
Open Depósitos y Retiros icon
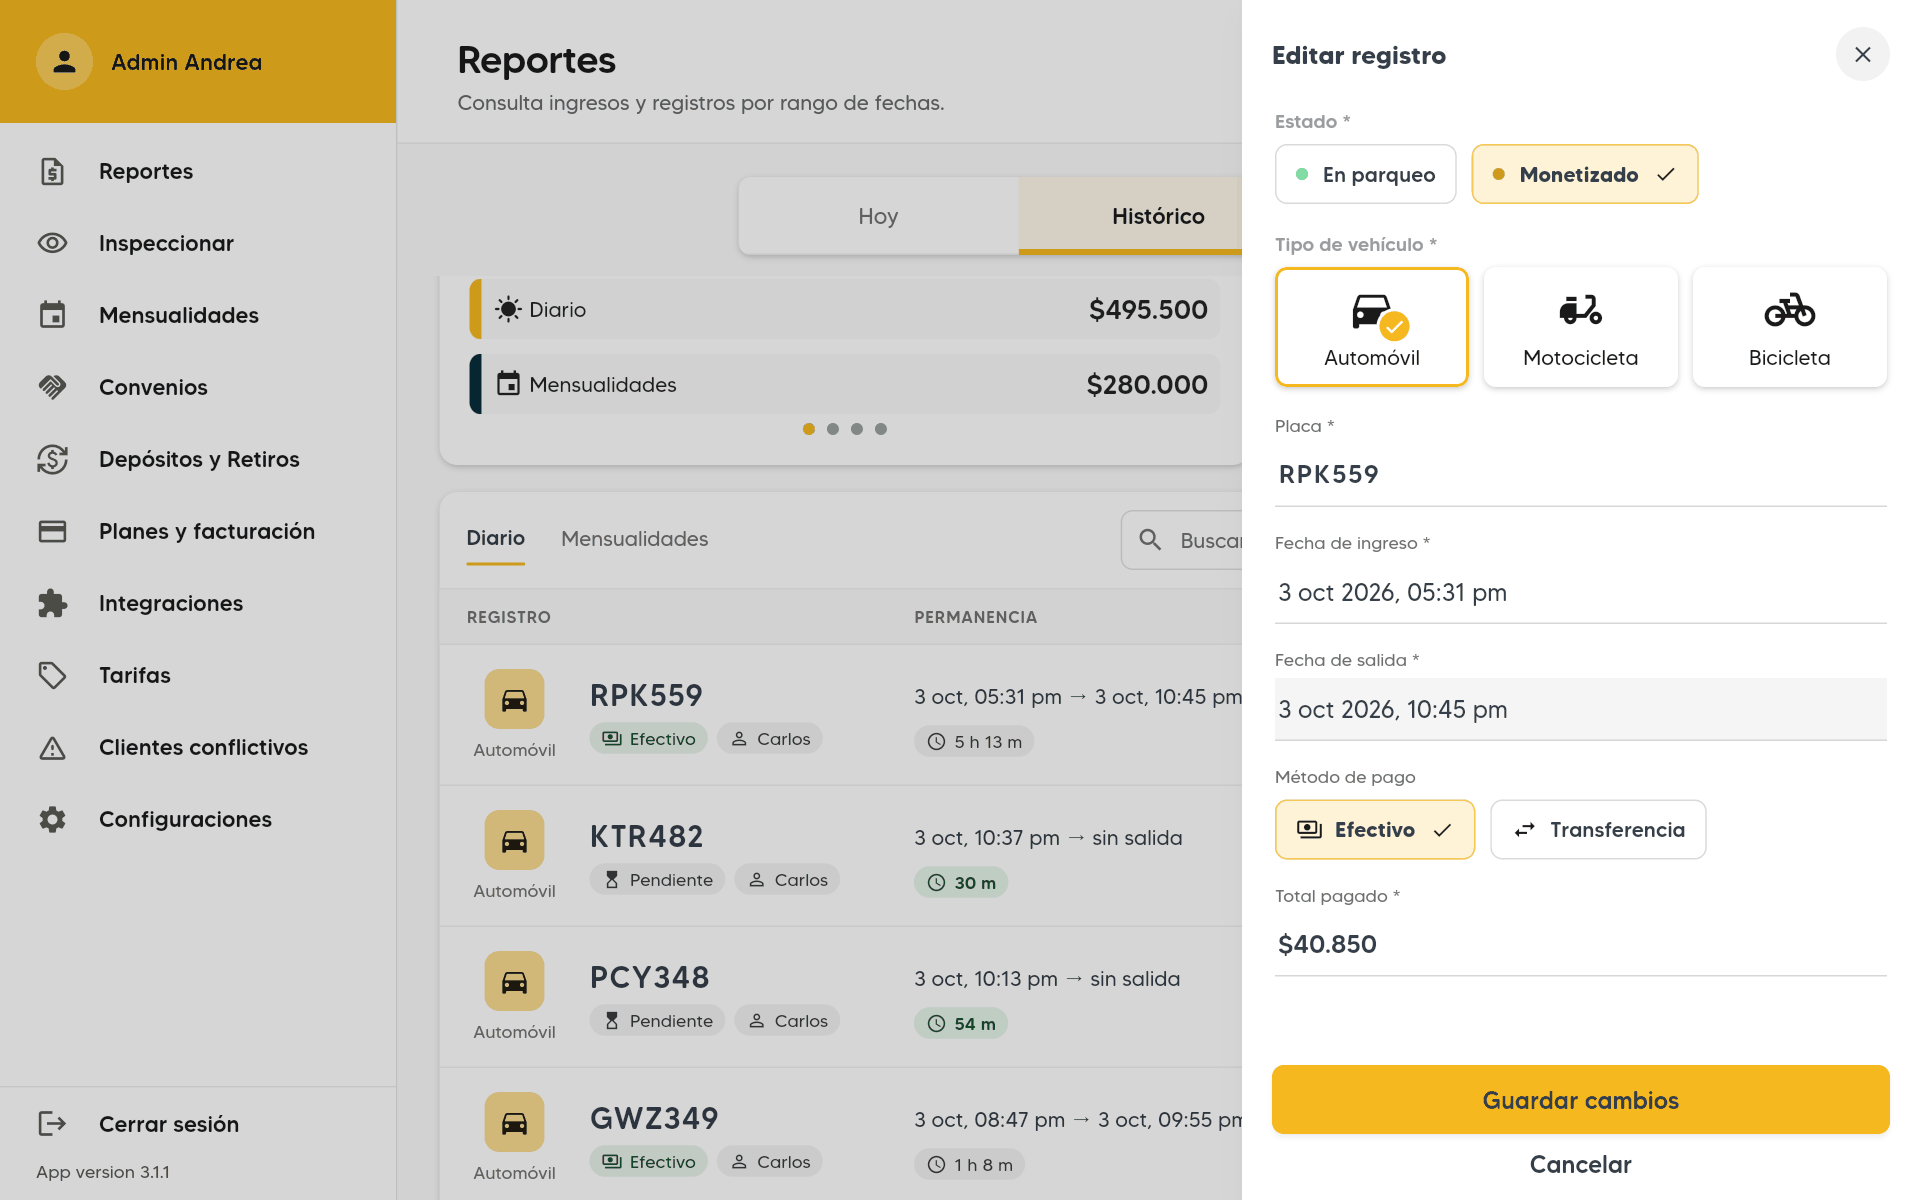(x=52, y=459)
